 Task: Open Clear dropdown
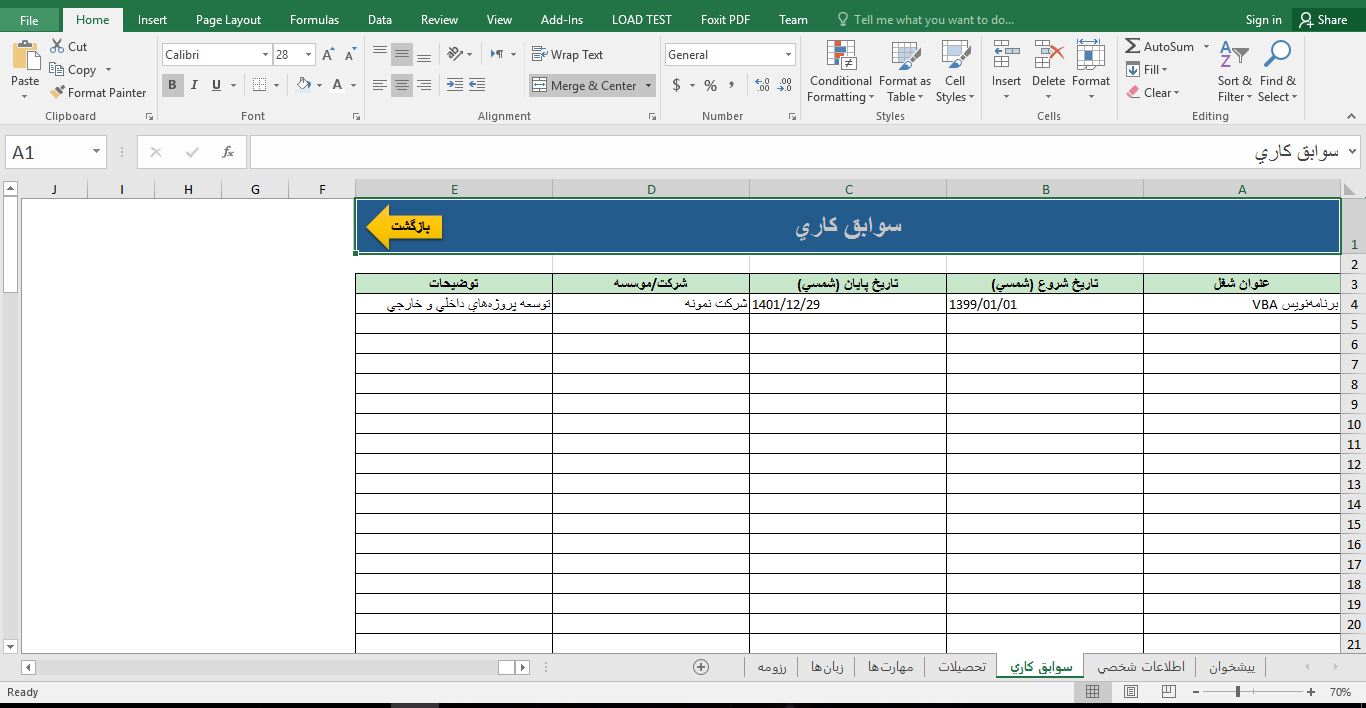[x=1153, y=93]
